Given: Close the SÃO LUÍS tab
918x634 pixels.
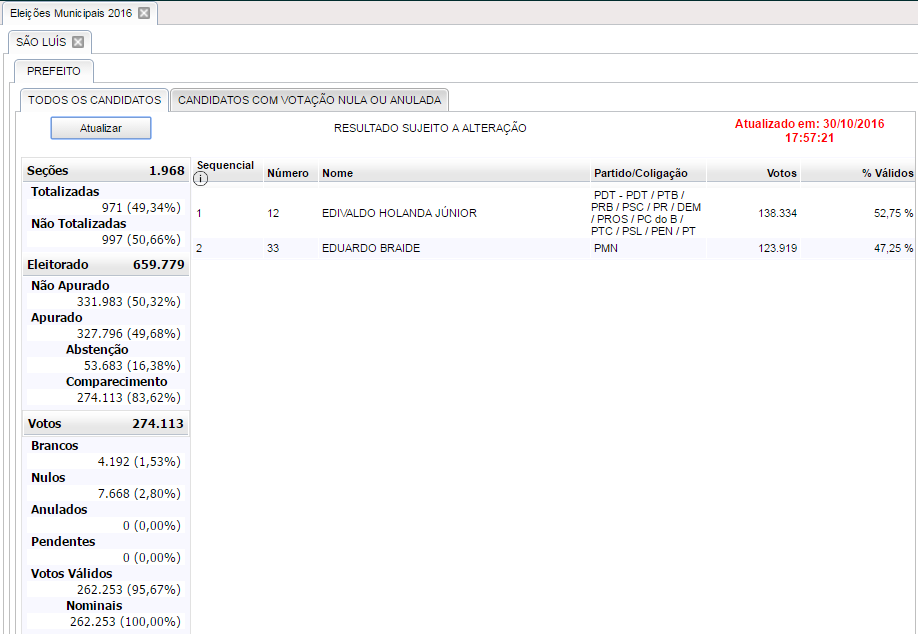Looking at the screenshot, I should [78, 42].
